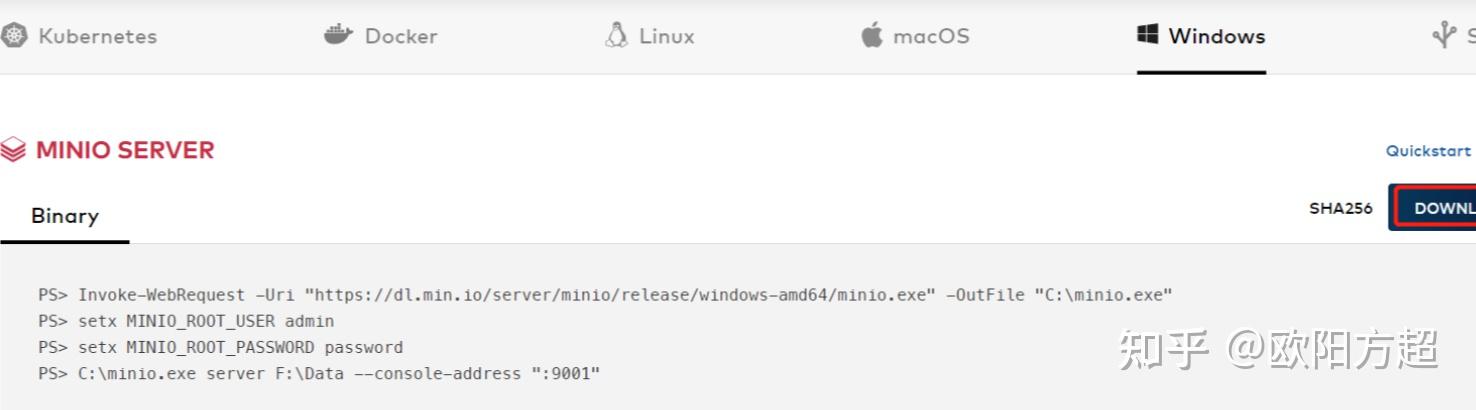View the SHA256 checksum link

coord(1340,208)
